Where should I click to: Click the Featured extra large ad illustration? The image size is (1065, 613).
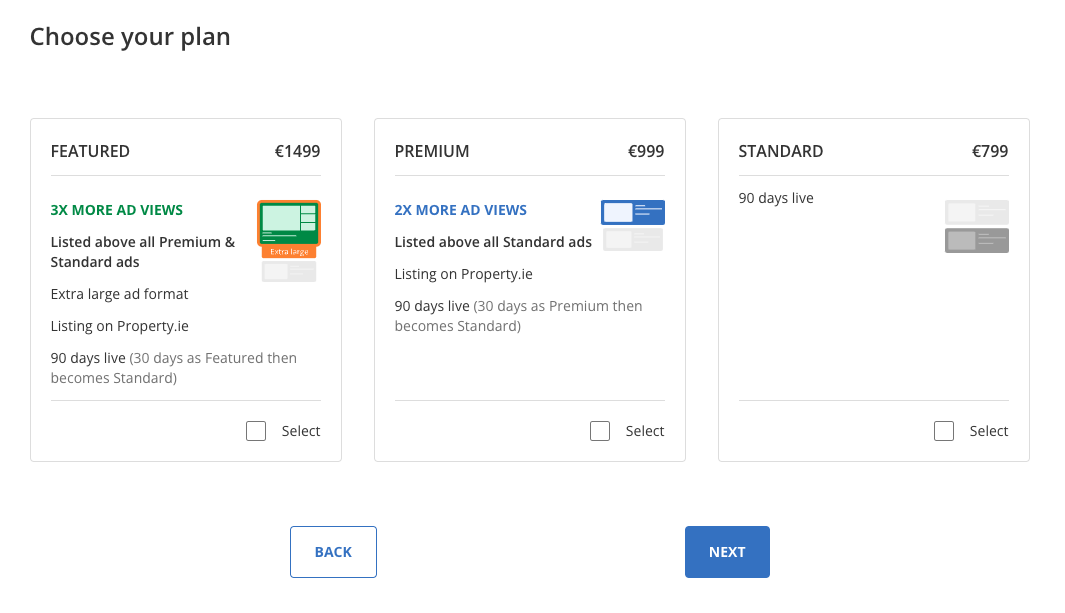pyautogui.click(x=289, y=241)
